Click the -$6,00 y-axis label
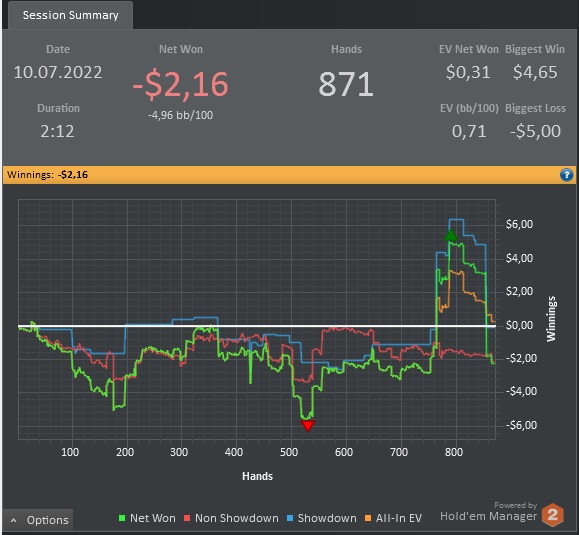Viewport: 579px width, 535px height. pyautogui.click(x=521, y=425)
